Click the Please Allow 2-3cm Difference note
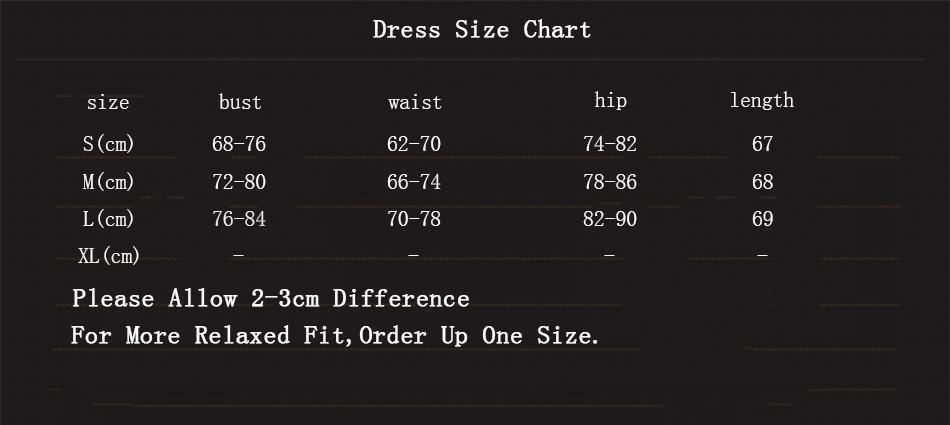Screen dimensions: 950x425 pyautogui.click(x=271, y=299)
